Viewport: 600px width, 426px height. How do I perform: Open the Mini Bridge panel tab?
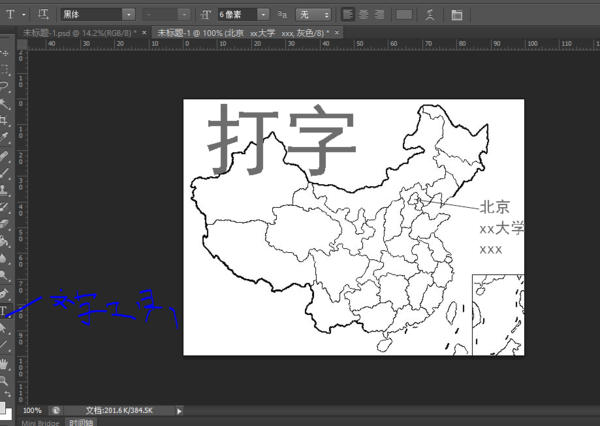point(40,423)
